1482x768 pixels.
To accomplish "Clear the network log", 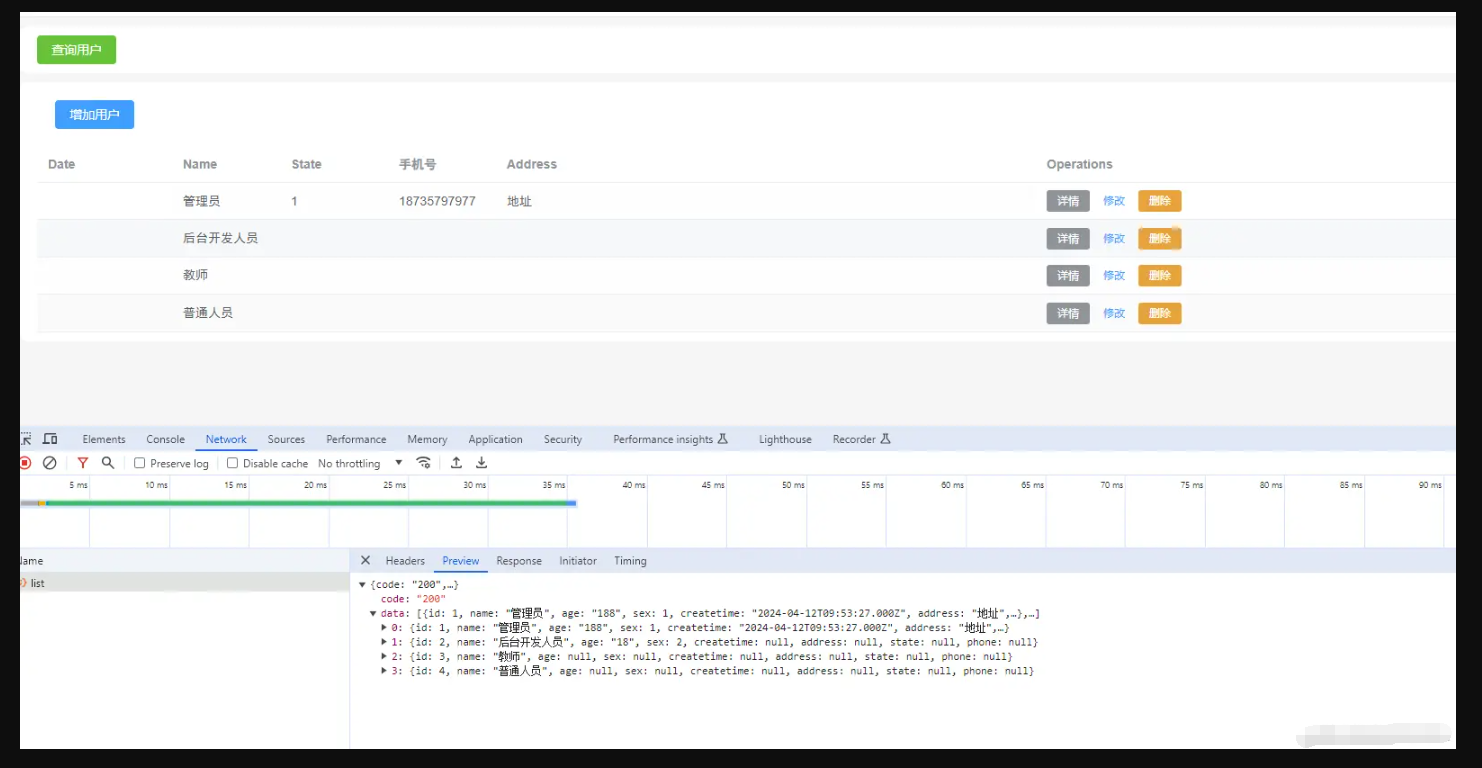I will pos(49,463).
